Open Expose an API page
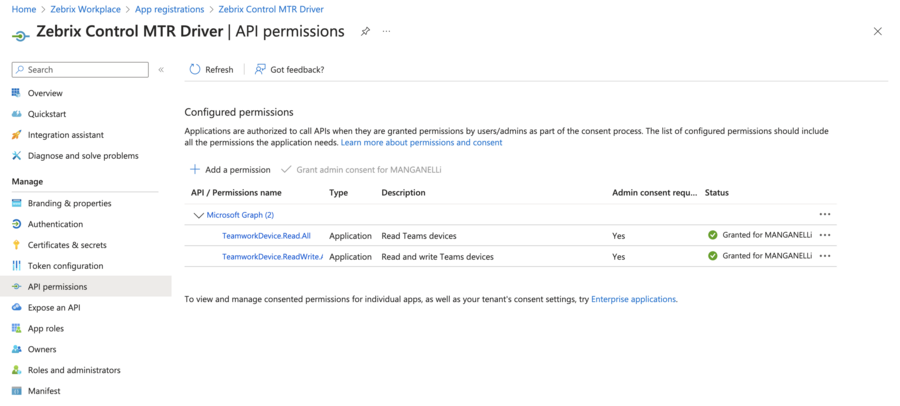This screenshot has width=900, height=406. (x=55, y=308)
